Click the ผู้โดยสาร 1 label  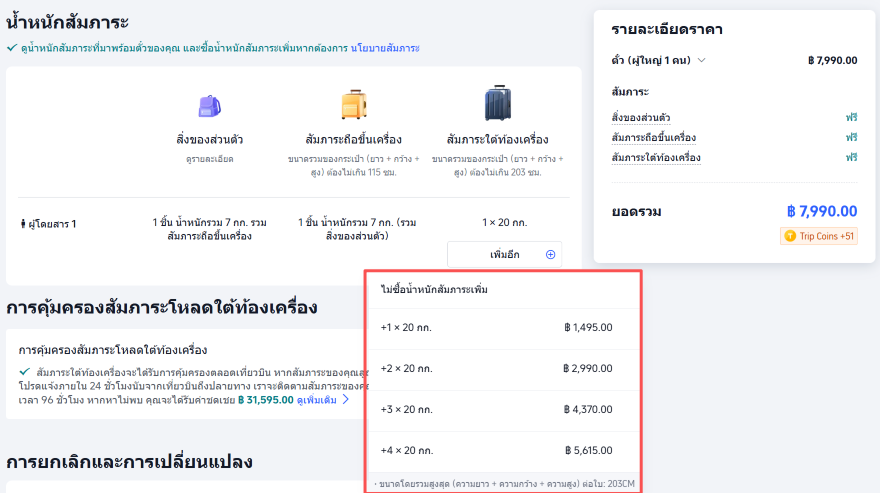point(52,224)
